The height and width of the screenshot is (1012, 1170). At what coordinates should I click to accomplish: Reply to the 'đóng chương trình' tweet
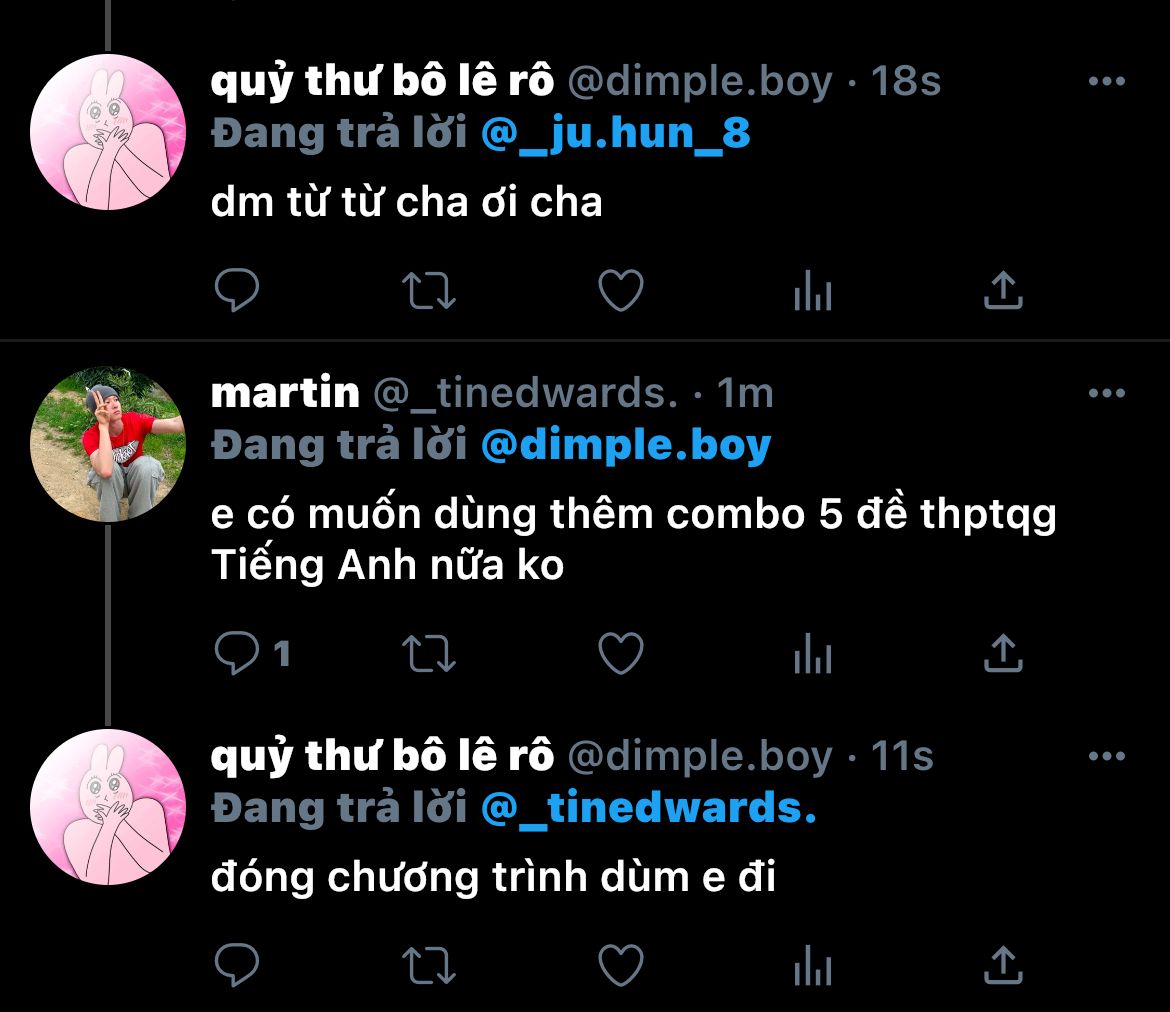pyautogui.click(x=237, y=965)
